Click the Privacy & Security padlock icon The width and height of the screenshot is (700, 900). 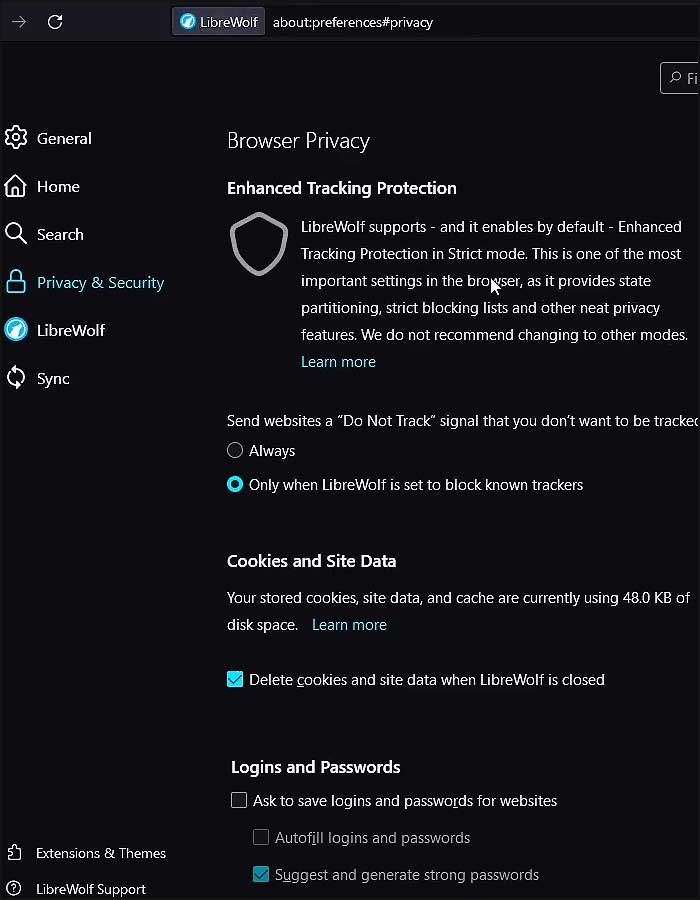tap(15, 282)
